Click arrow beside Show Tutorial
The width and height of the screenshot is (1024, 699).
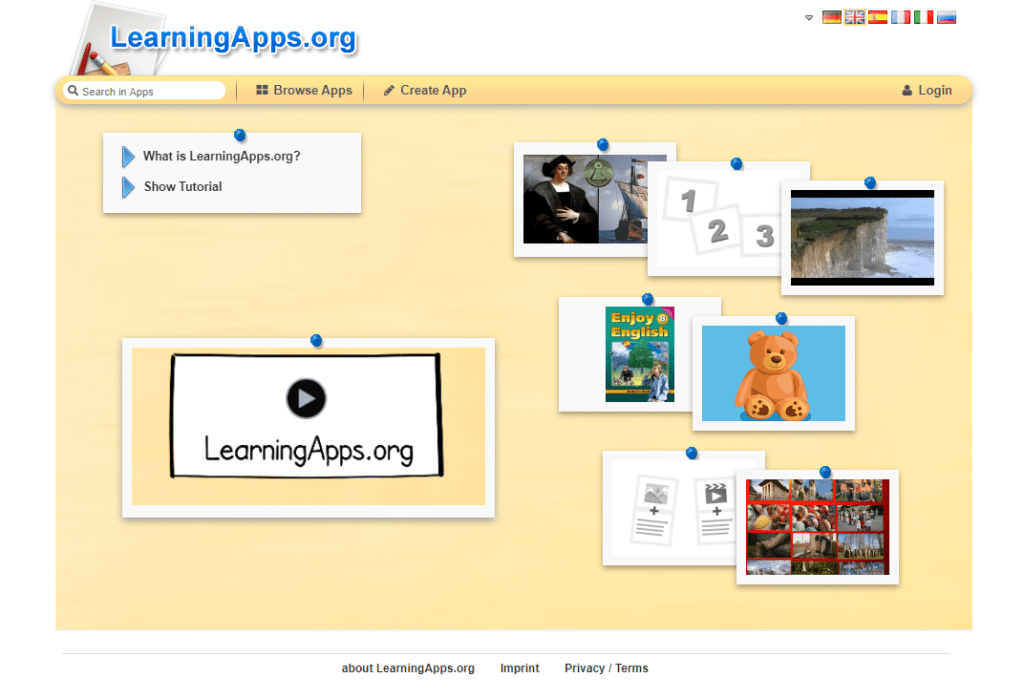(x=128, y=187)
